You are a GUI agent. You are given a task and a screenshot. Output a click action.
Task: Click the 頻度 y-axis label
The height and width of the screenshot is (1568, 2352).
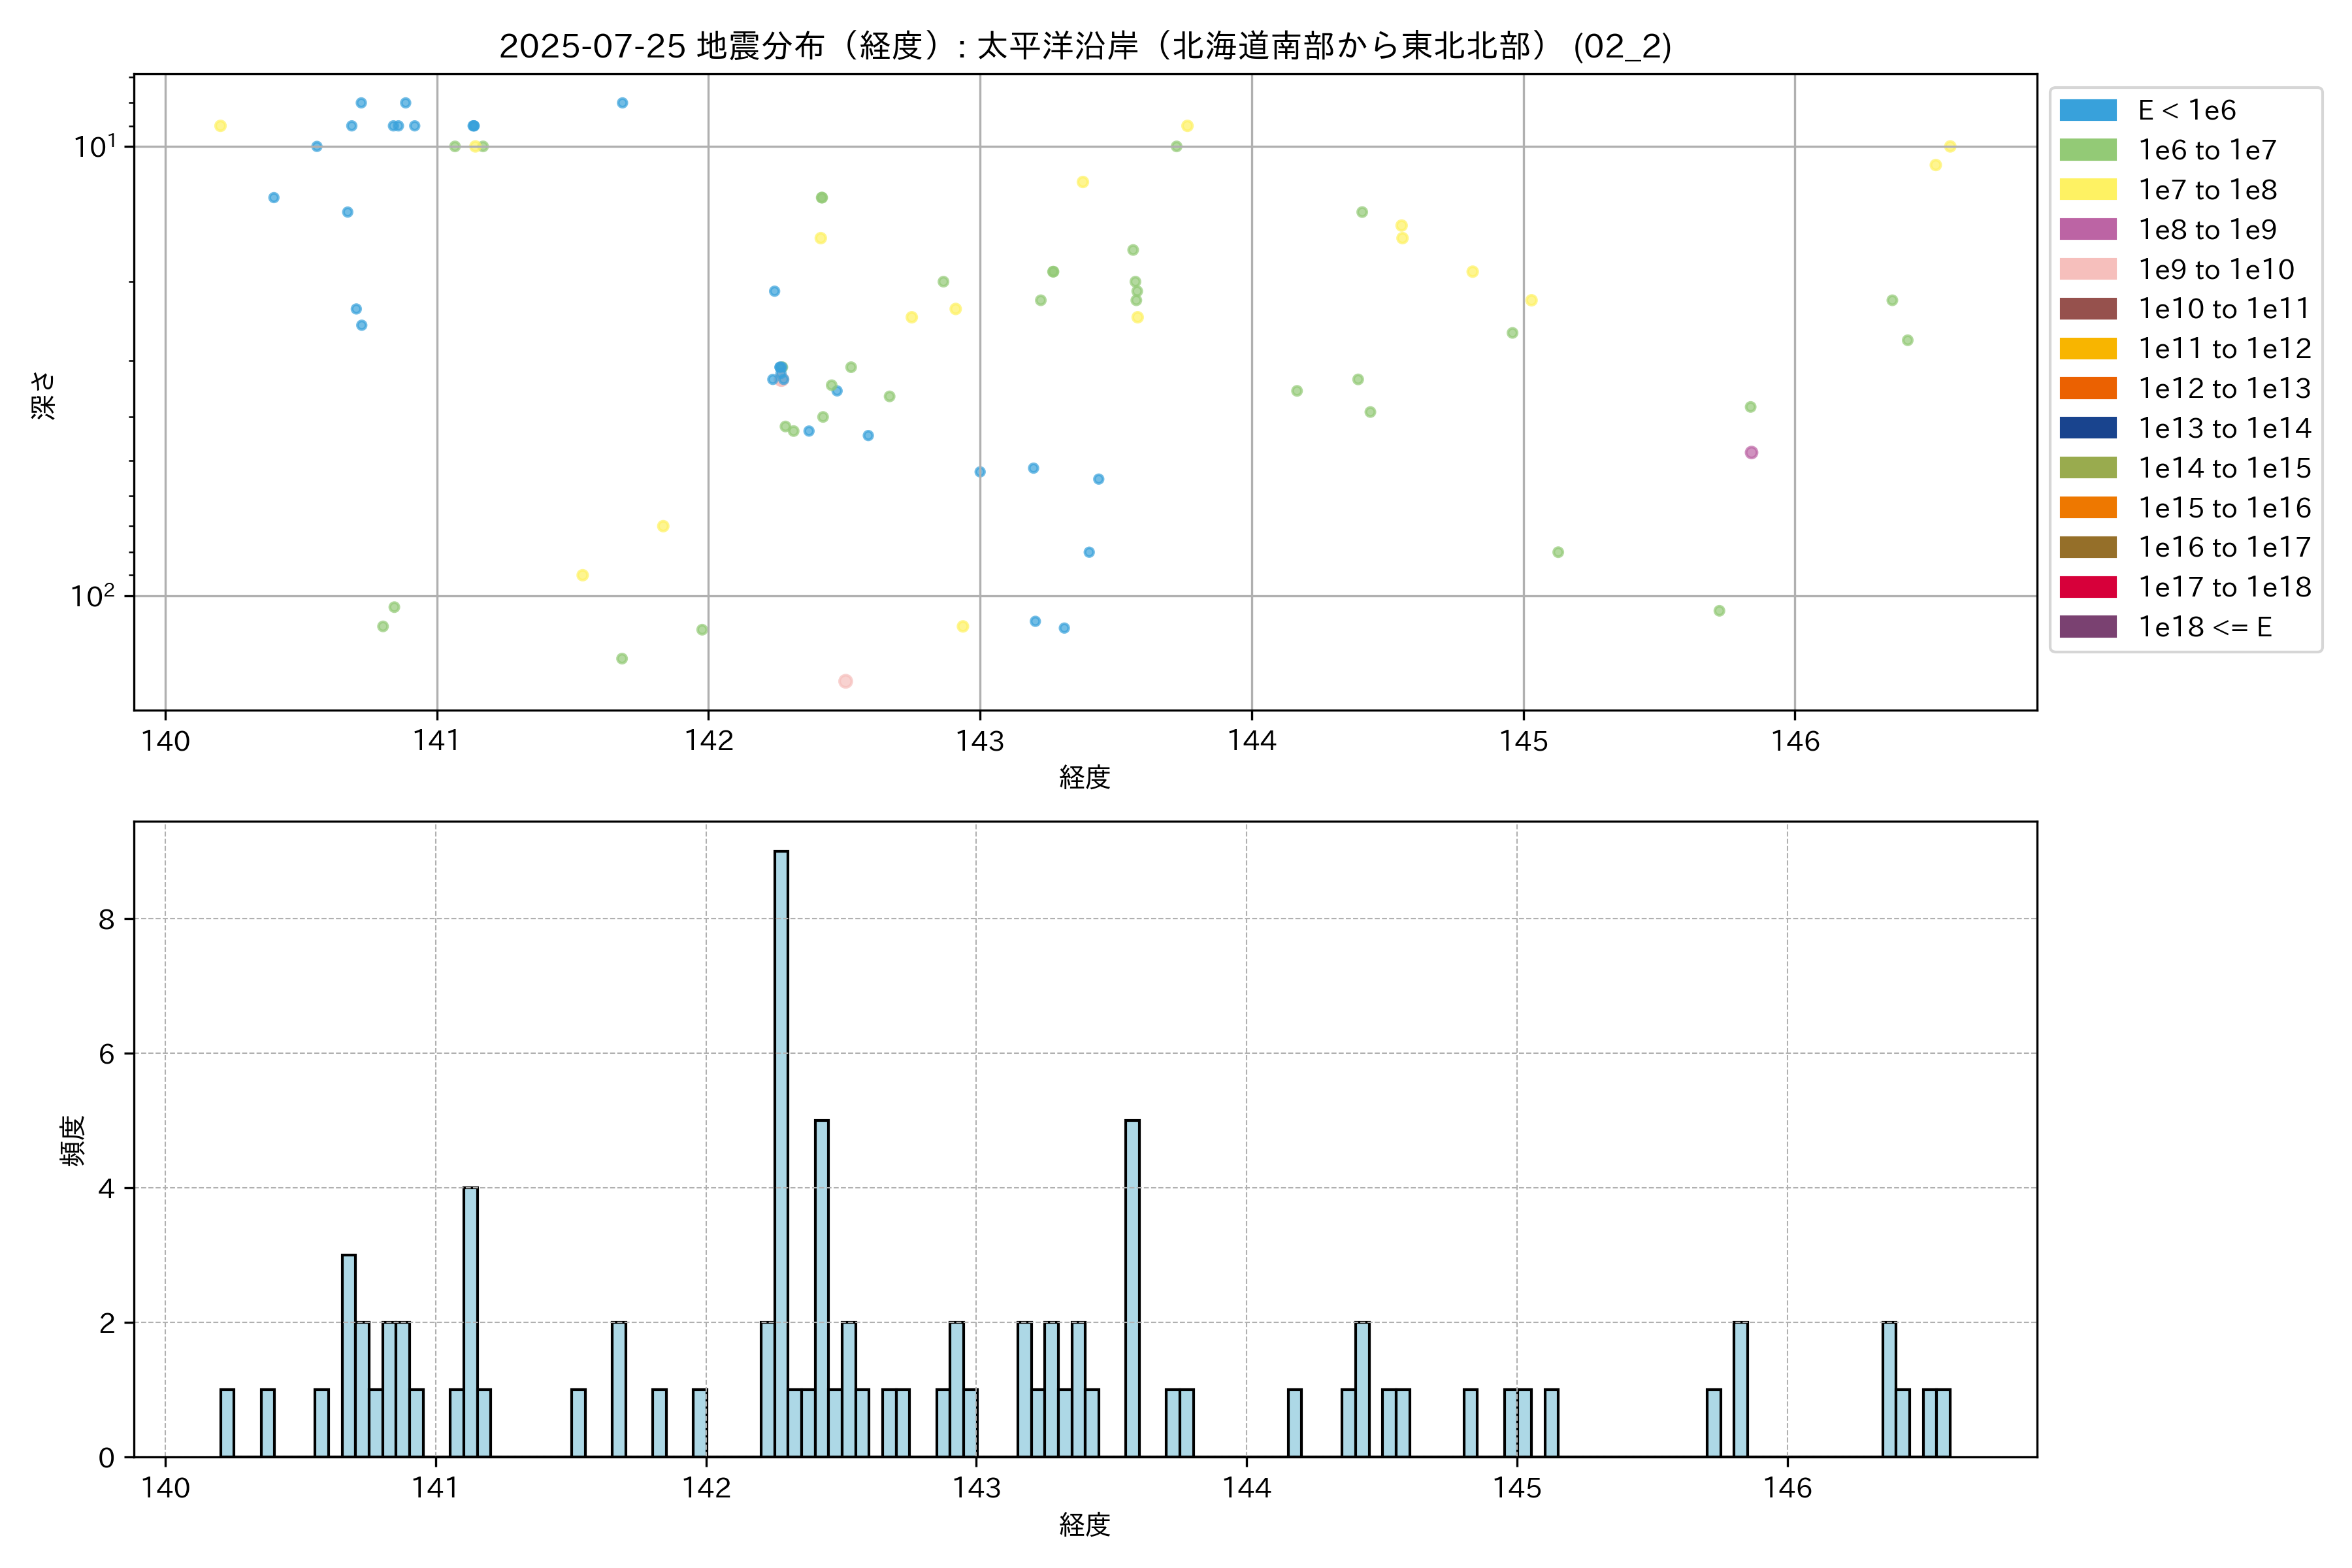73,1141
